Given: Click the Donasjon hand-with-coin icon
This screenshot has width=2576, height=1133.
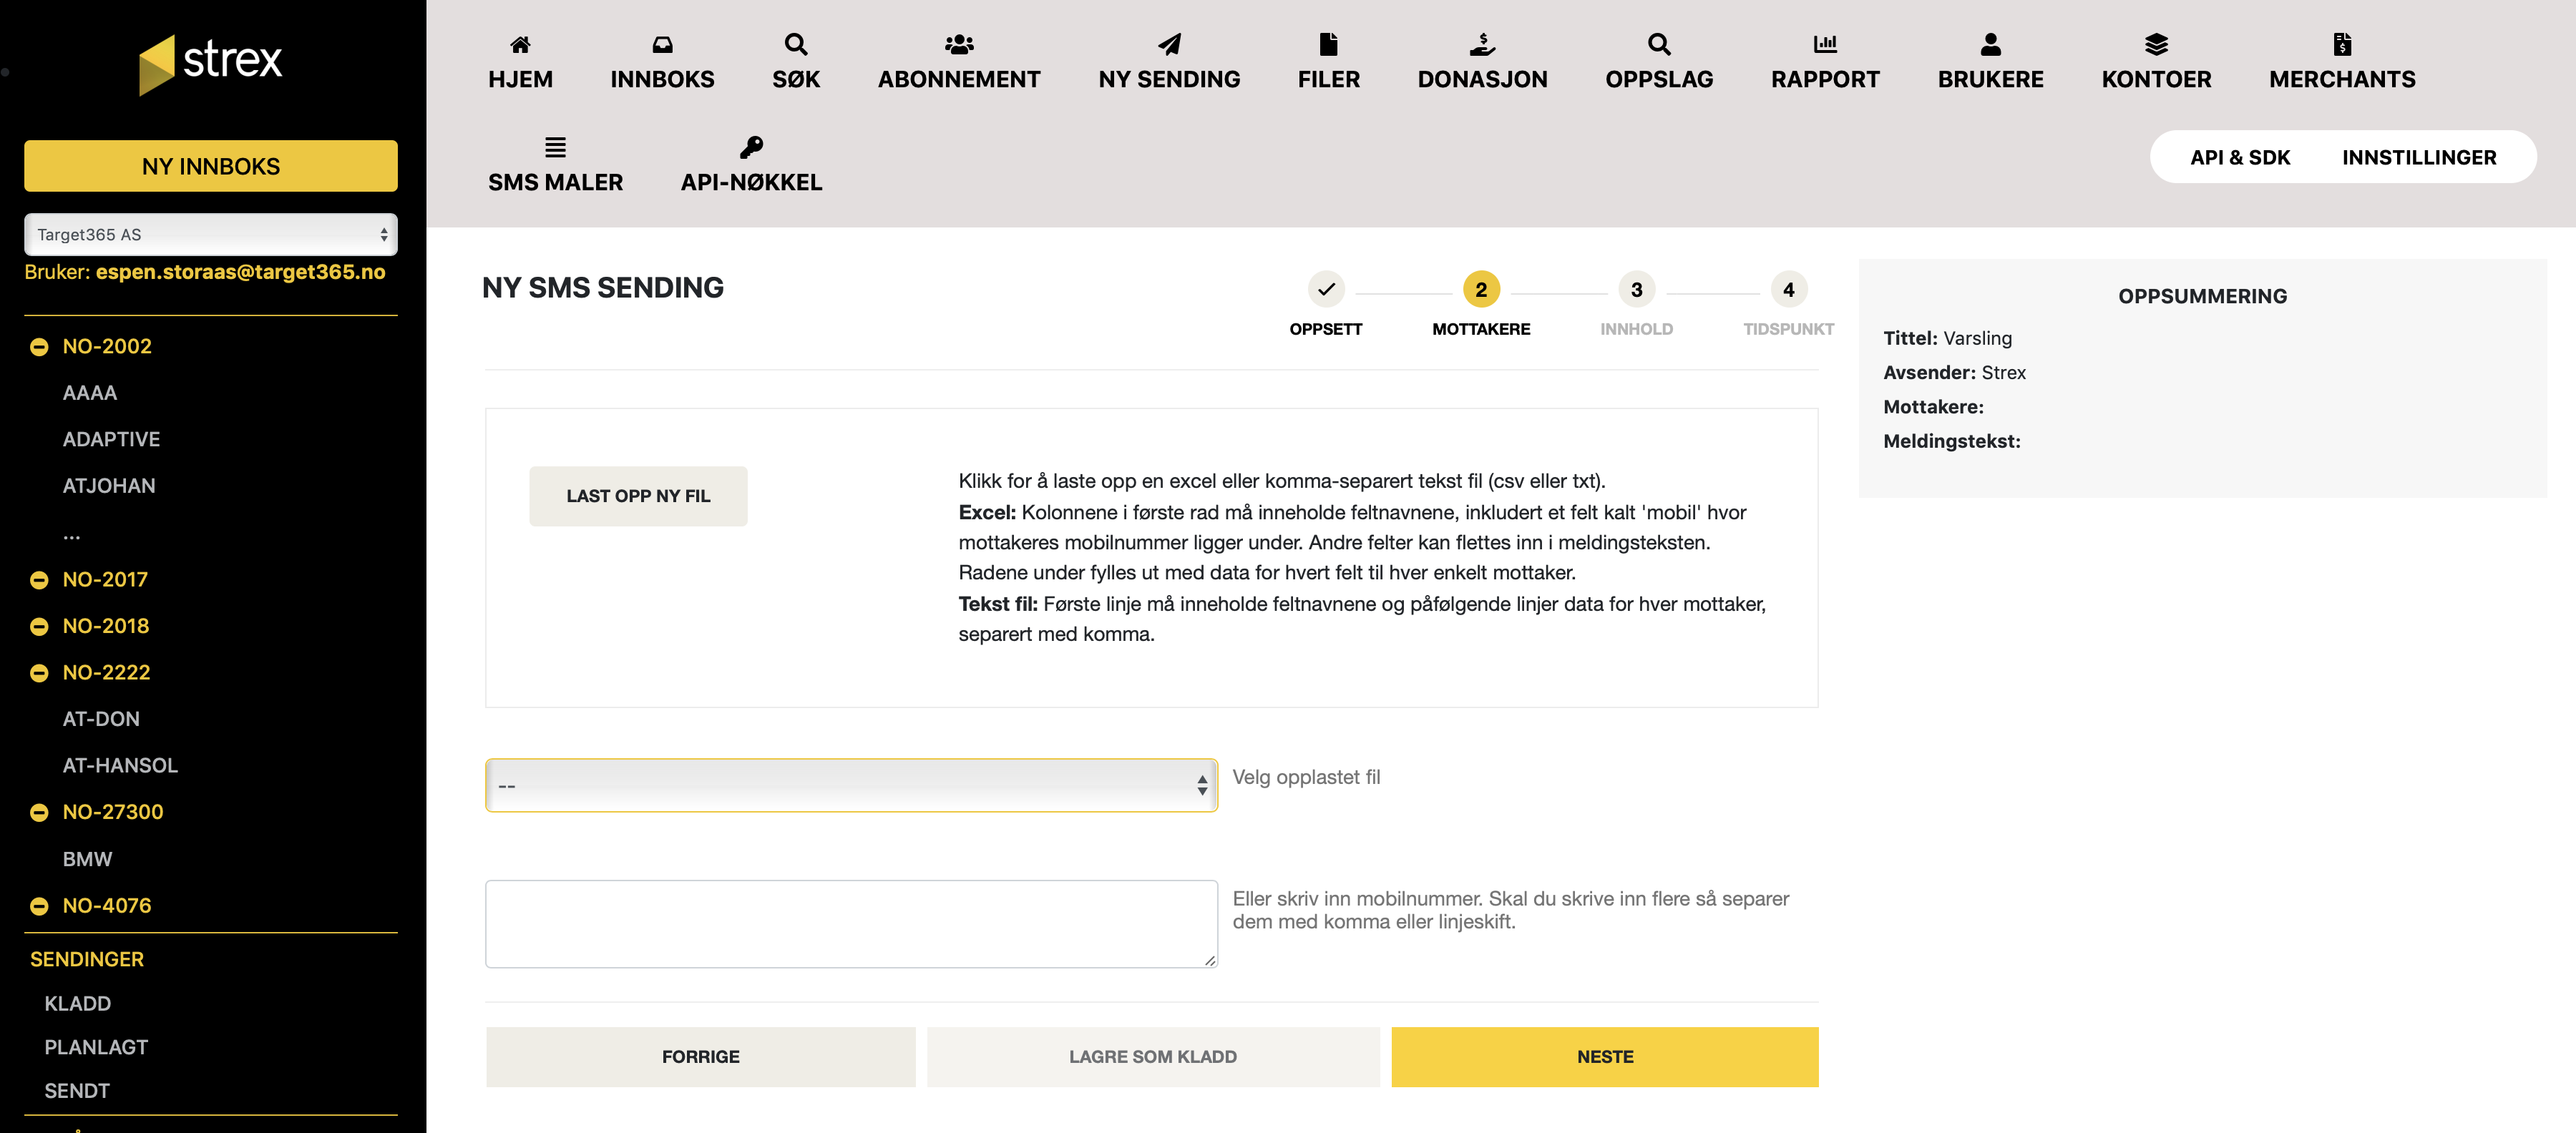Looking at the screenshot, I should pos(1482,44).
